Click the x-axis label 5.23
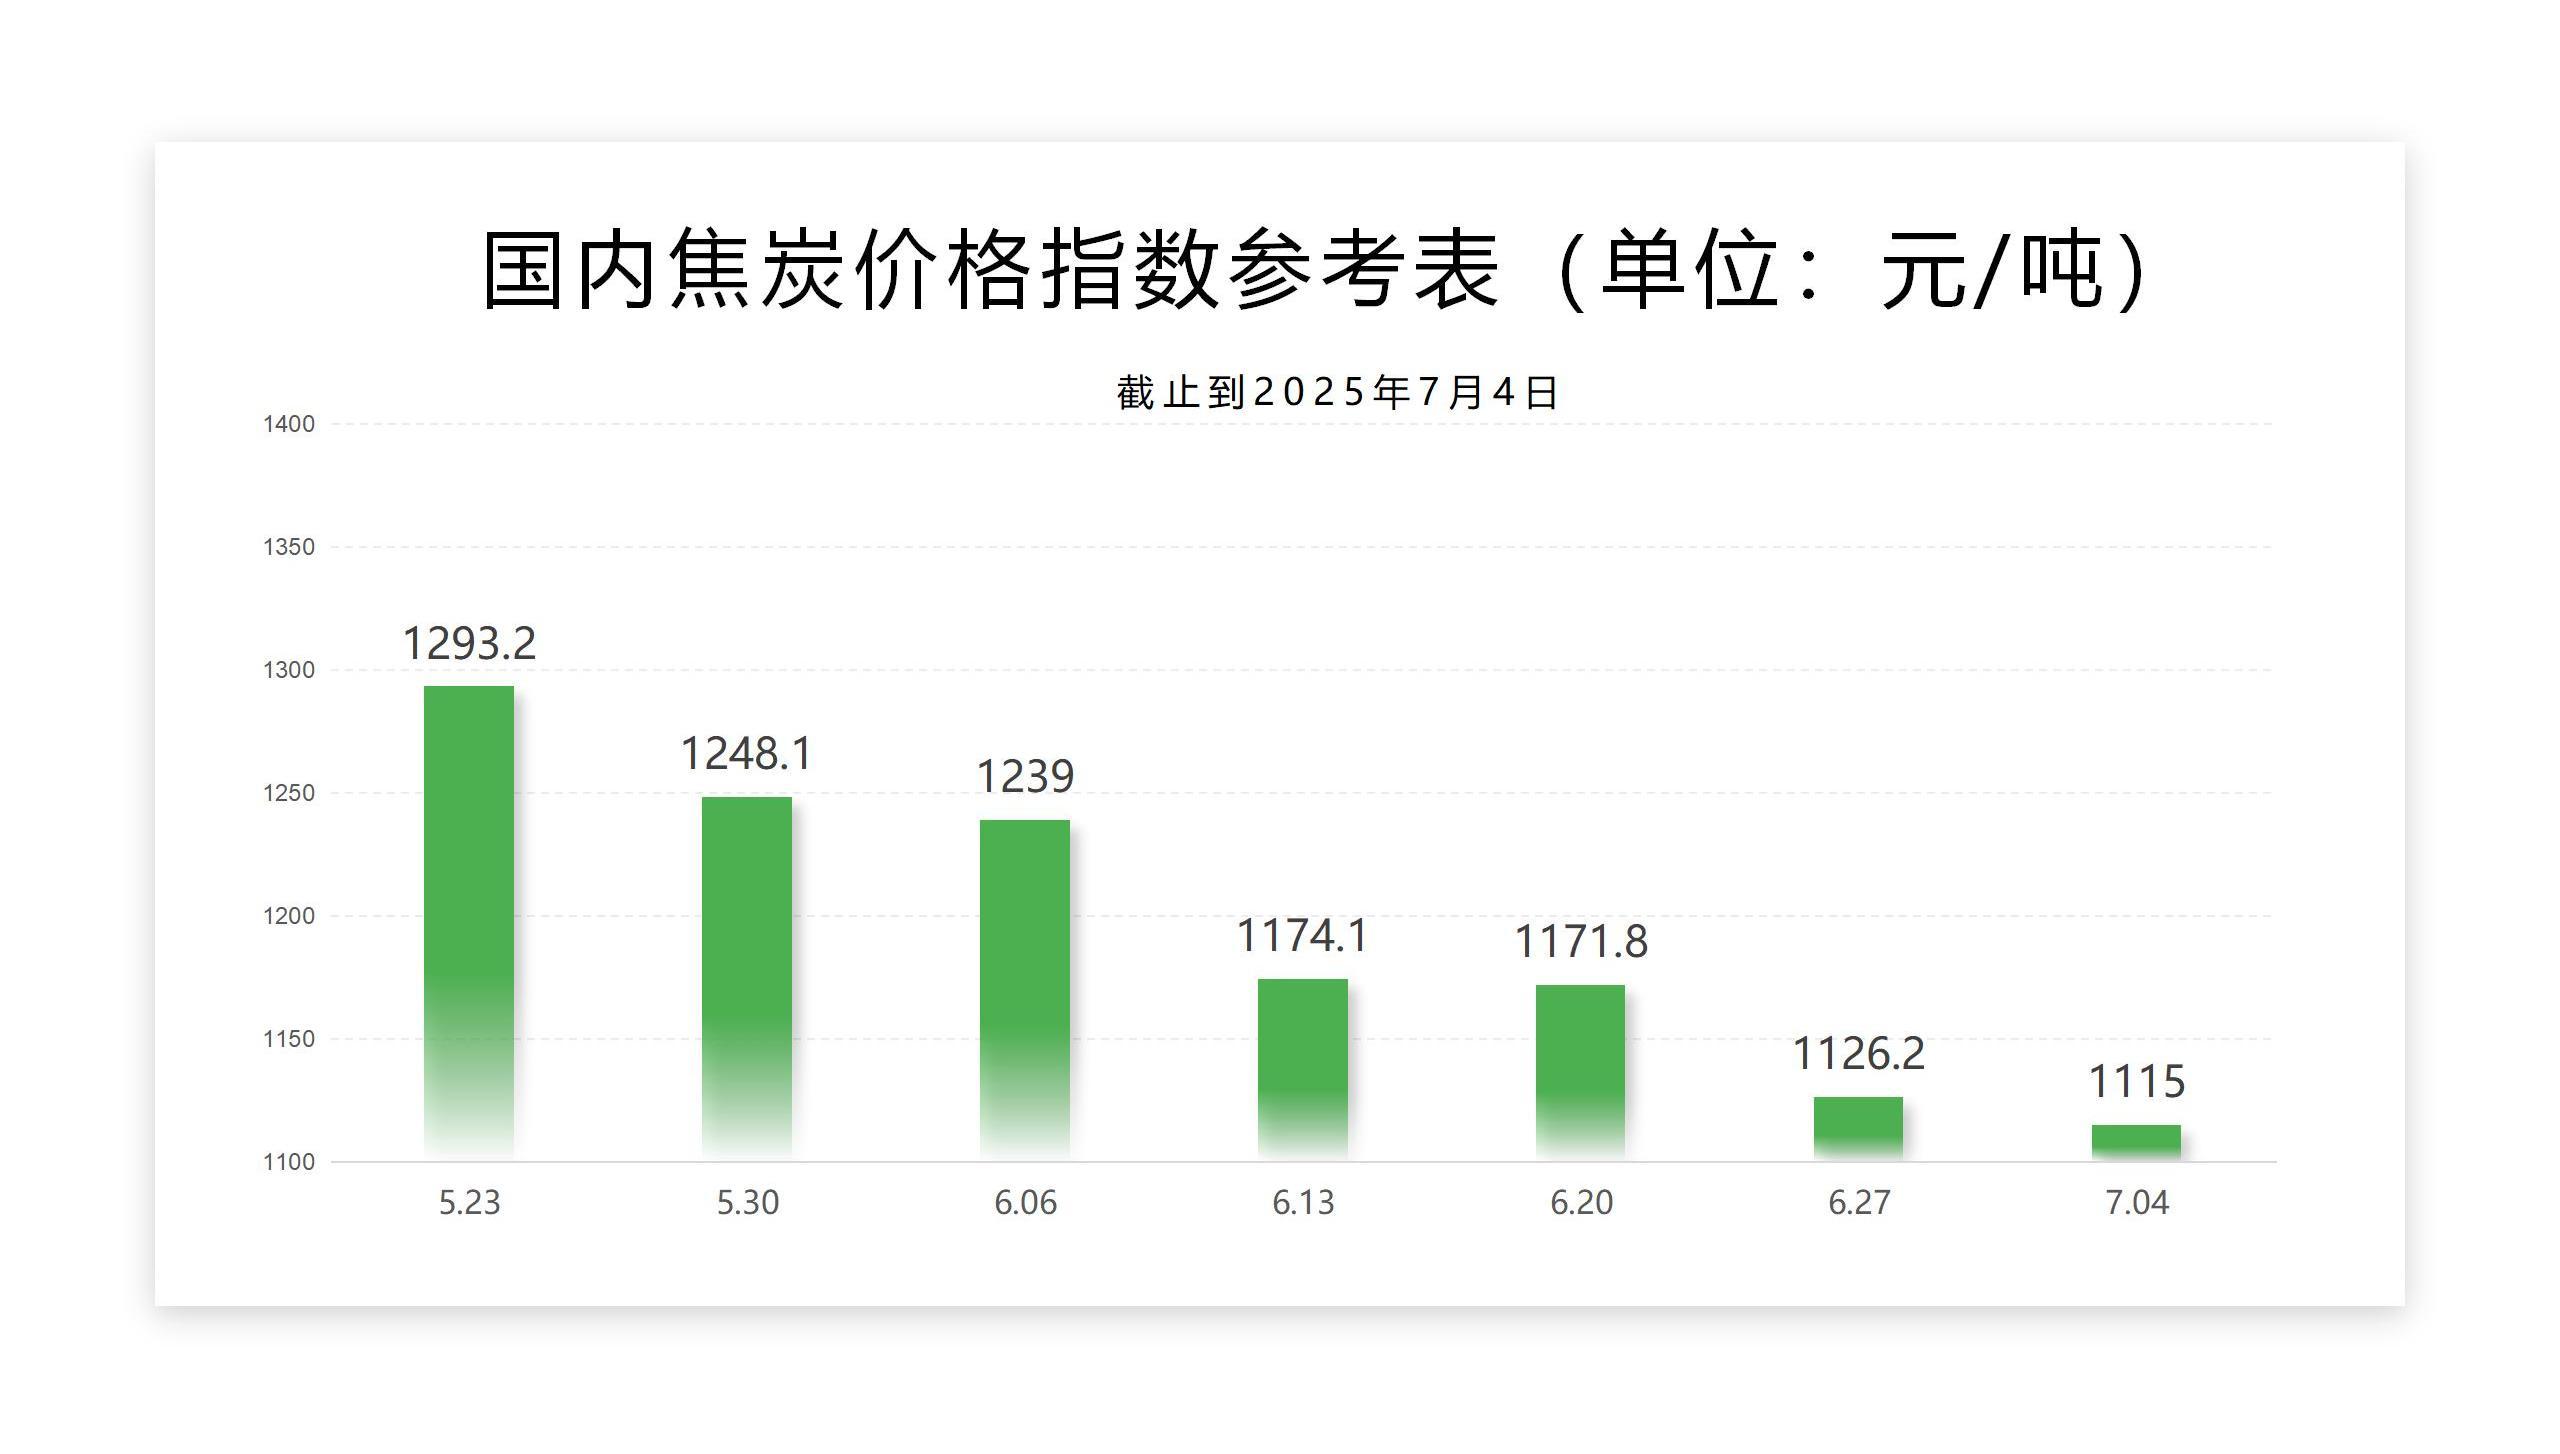The width and height of the screenshot is (2560, 1454). [469, 1202]
